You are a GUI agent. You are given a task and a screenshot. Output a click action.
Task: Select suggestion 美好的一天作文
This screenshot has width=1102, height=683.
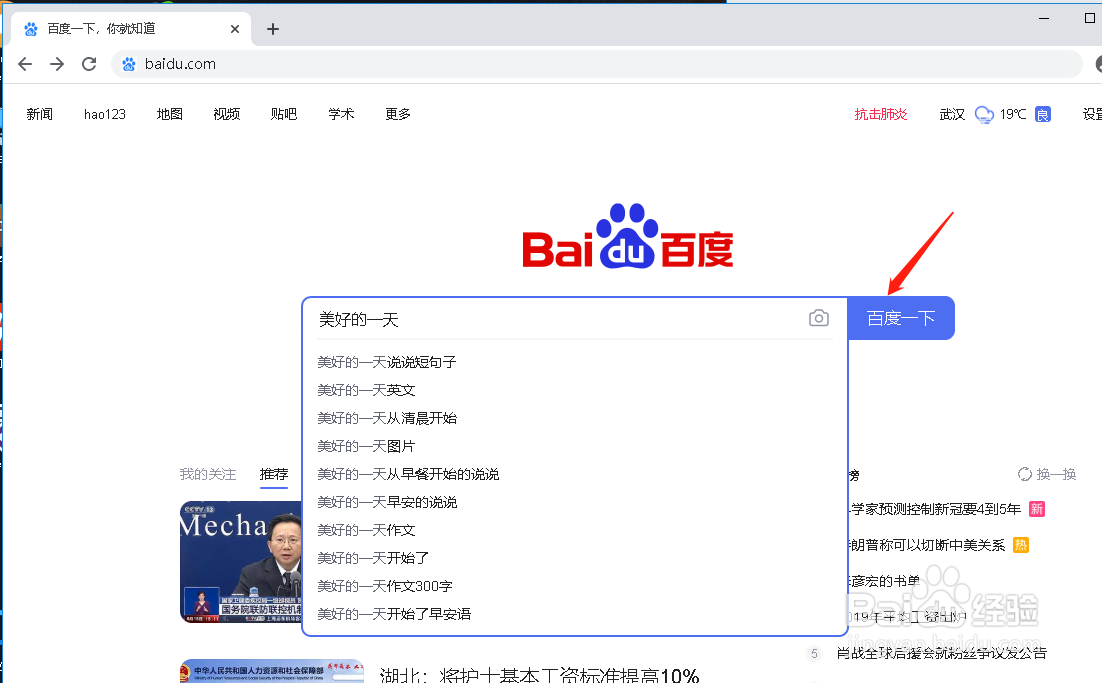pyautogui.click(x=366, y=530)
